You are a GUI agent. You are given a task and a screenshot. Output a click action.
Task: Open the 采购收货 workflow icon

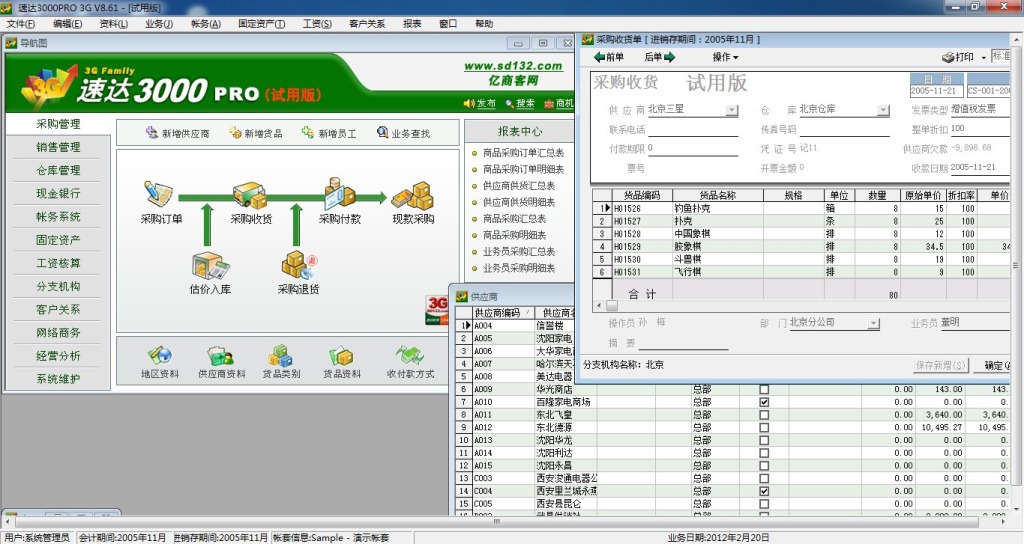point(250,195)
